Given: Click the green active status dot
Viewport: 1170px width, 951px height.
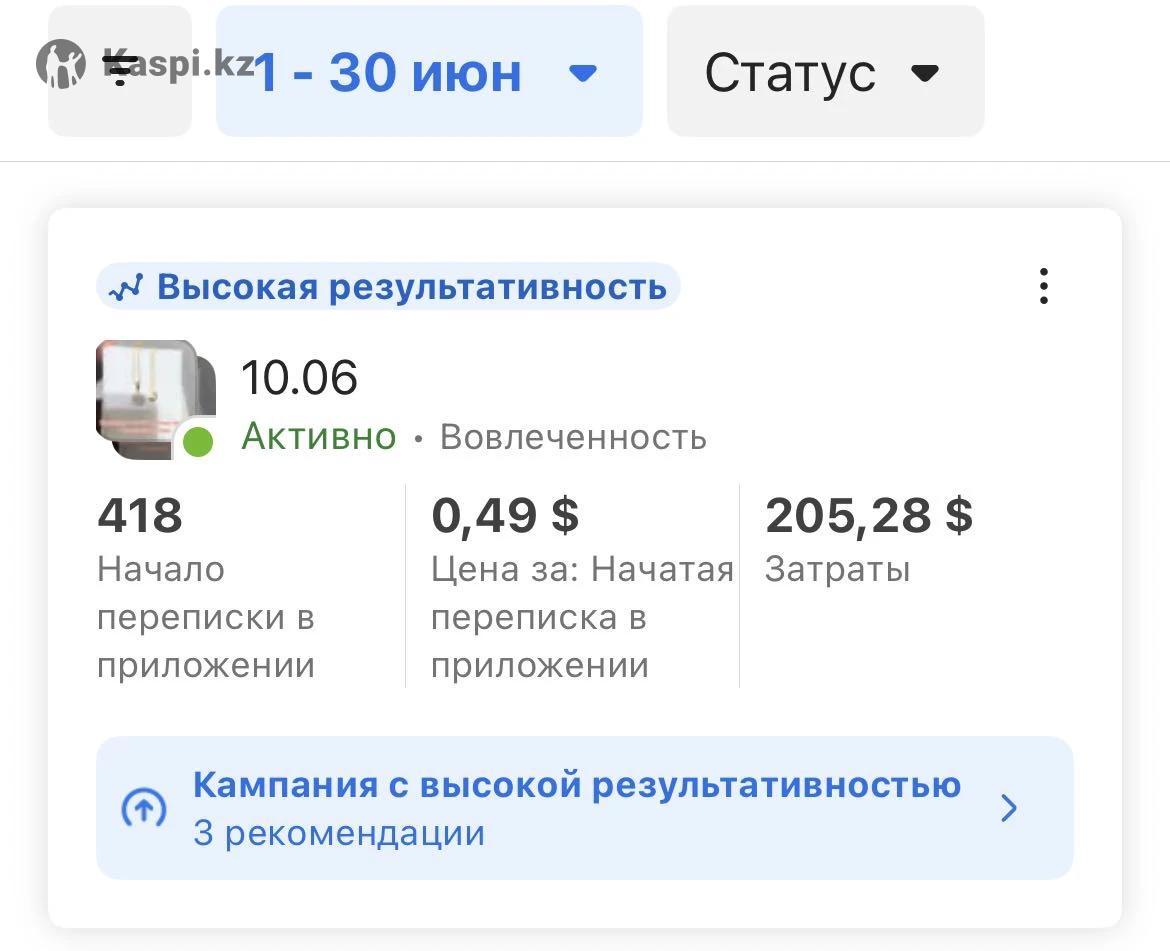Looking at the screenshot, I should point(198,441).
